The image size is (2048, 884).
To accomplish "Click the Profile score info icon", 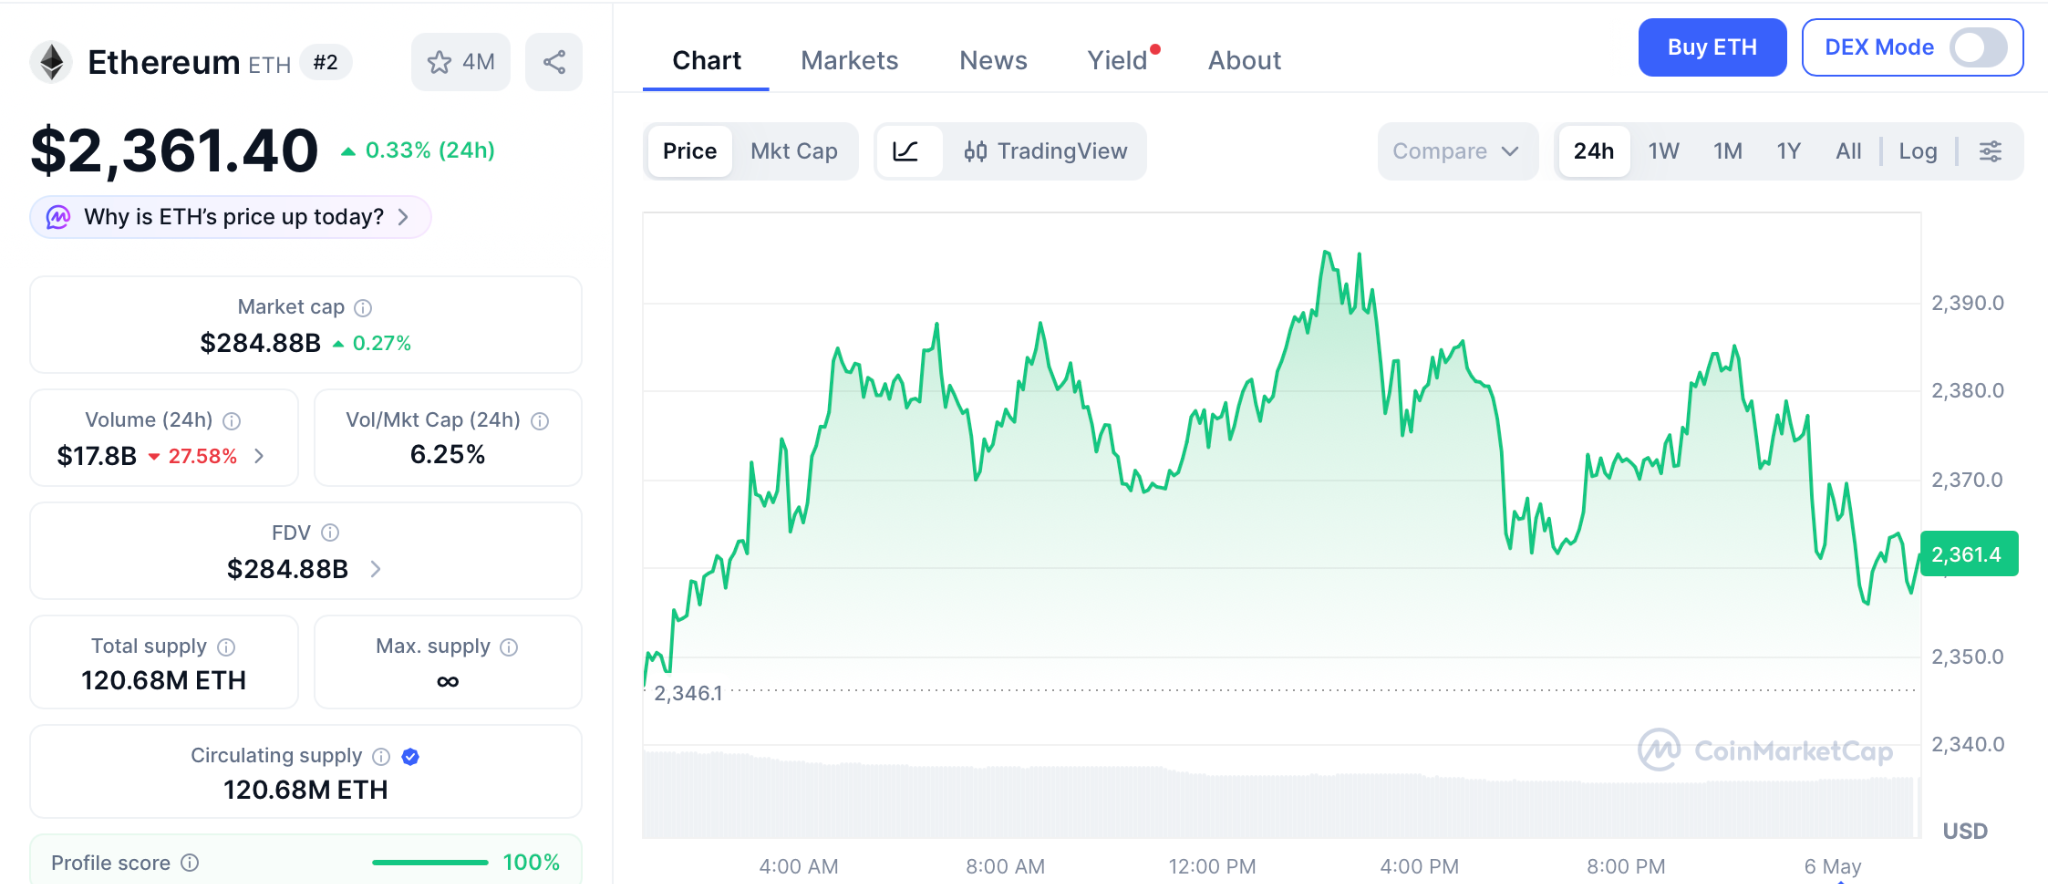I will pos(190,862).
